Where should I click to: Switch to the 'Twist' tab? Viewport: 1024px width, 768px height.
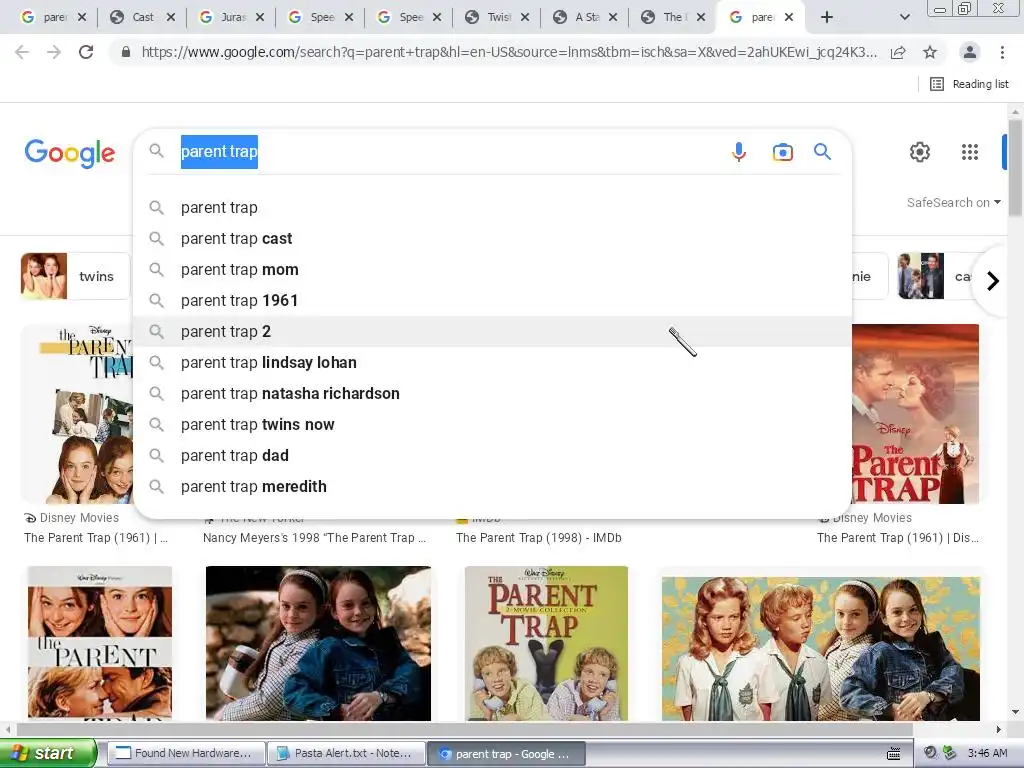(498, 18)
